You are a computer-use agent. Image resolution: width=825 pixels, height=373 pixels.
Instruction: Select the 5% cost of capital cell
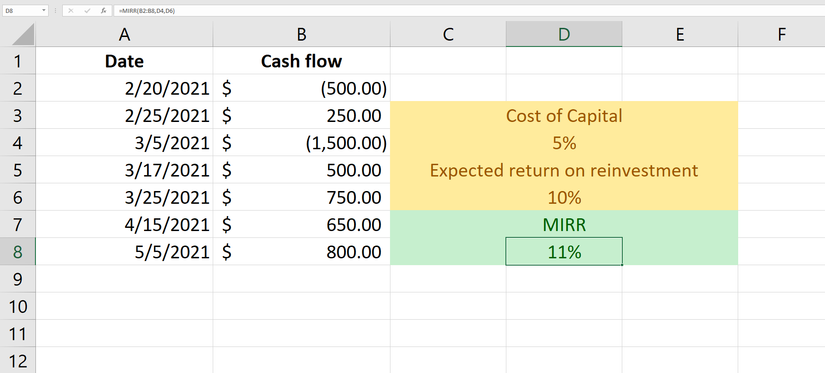(564, 143)
